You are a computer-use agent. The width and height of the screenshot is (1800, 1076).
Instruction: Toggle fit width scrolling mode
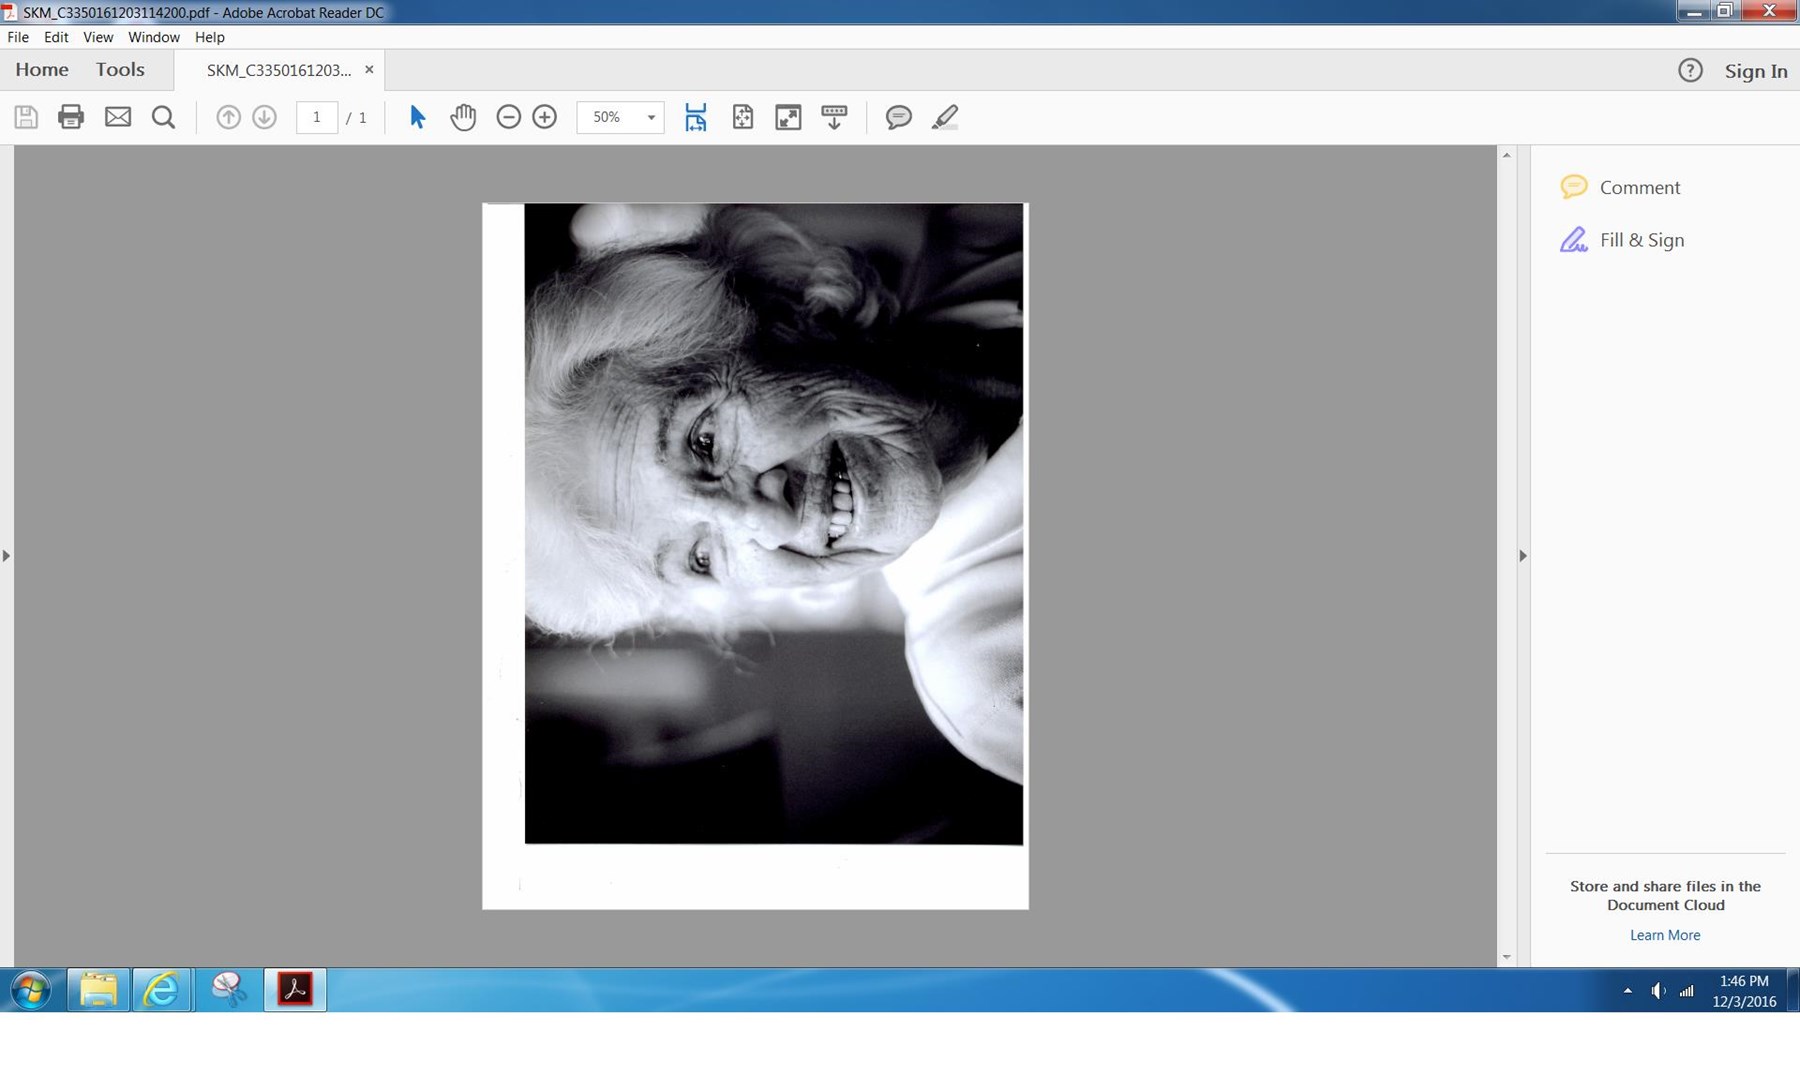pyautogui.click(x=696, y=117)
